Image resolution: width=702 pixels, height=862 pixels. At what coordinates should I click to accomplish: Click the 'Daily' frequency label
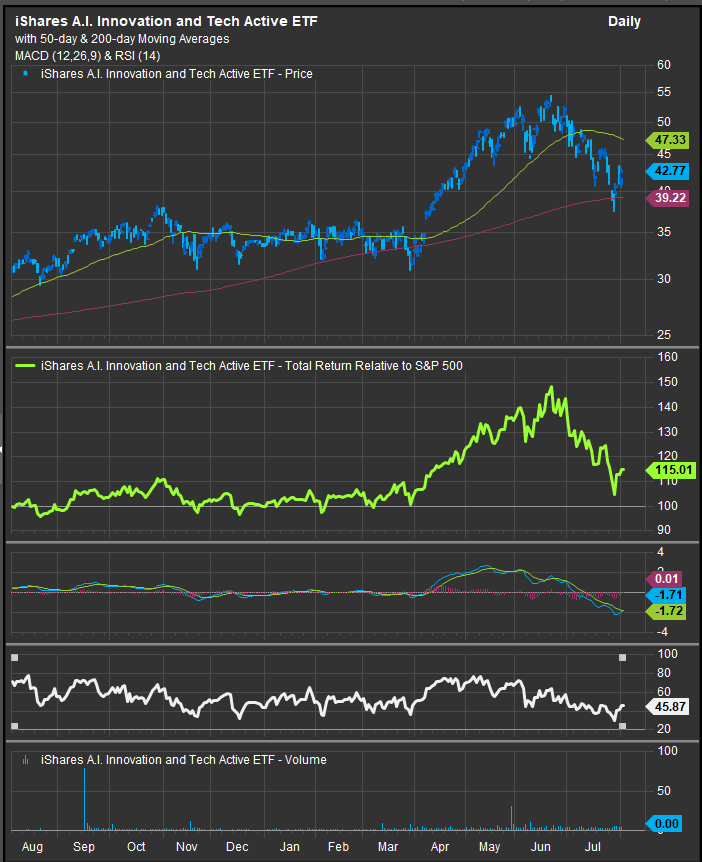pyautogui.click(x=624, y=22)
